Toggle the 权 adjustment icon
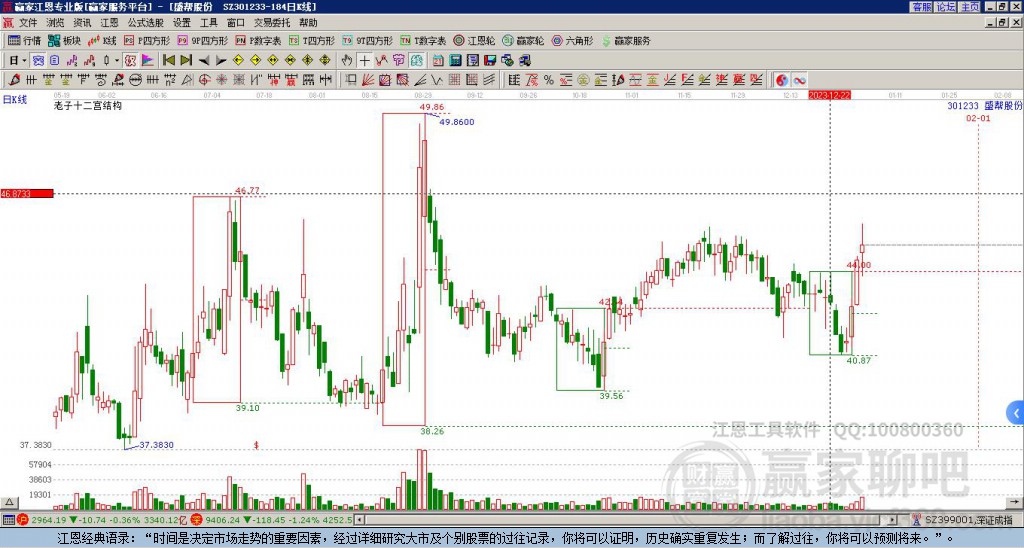Image resolution: width=1024 pixels, height=548 pixels. 130,61
